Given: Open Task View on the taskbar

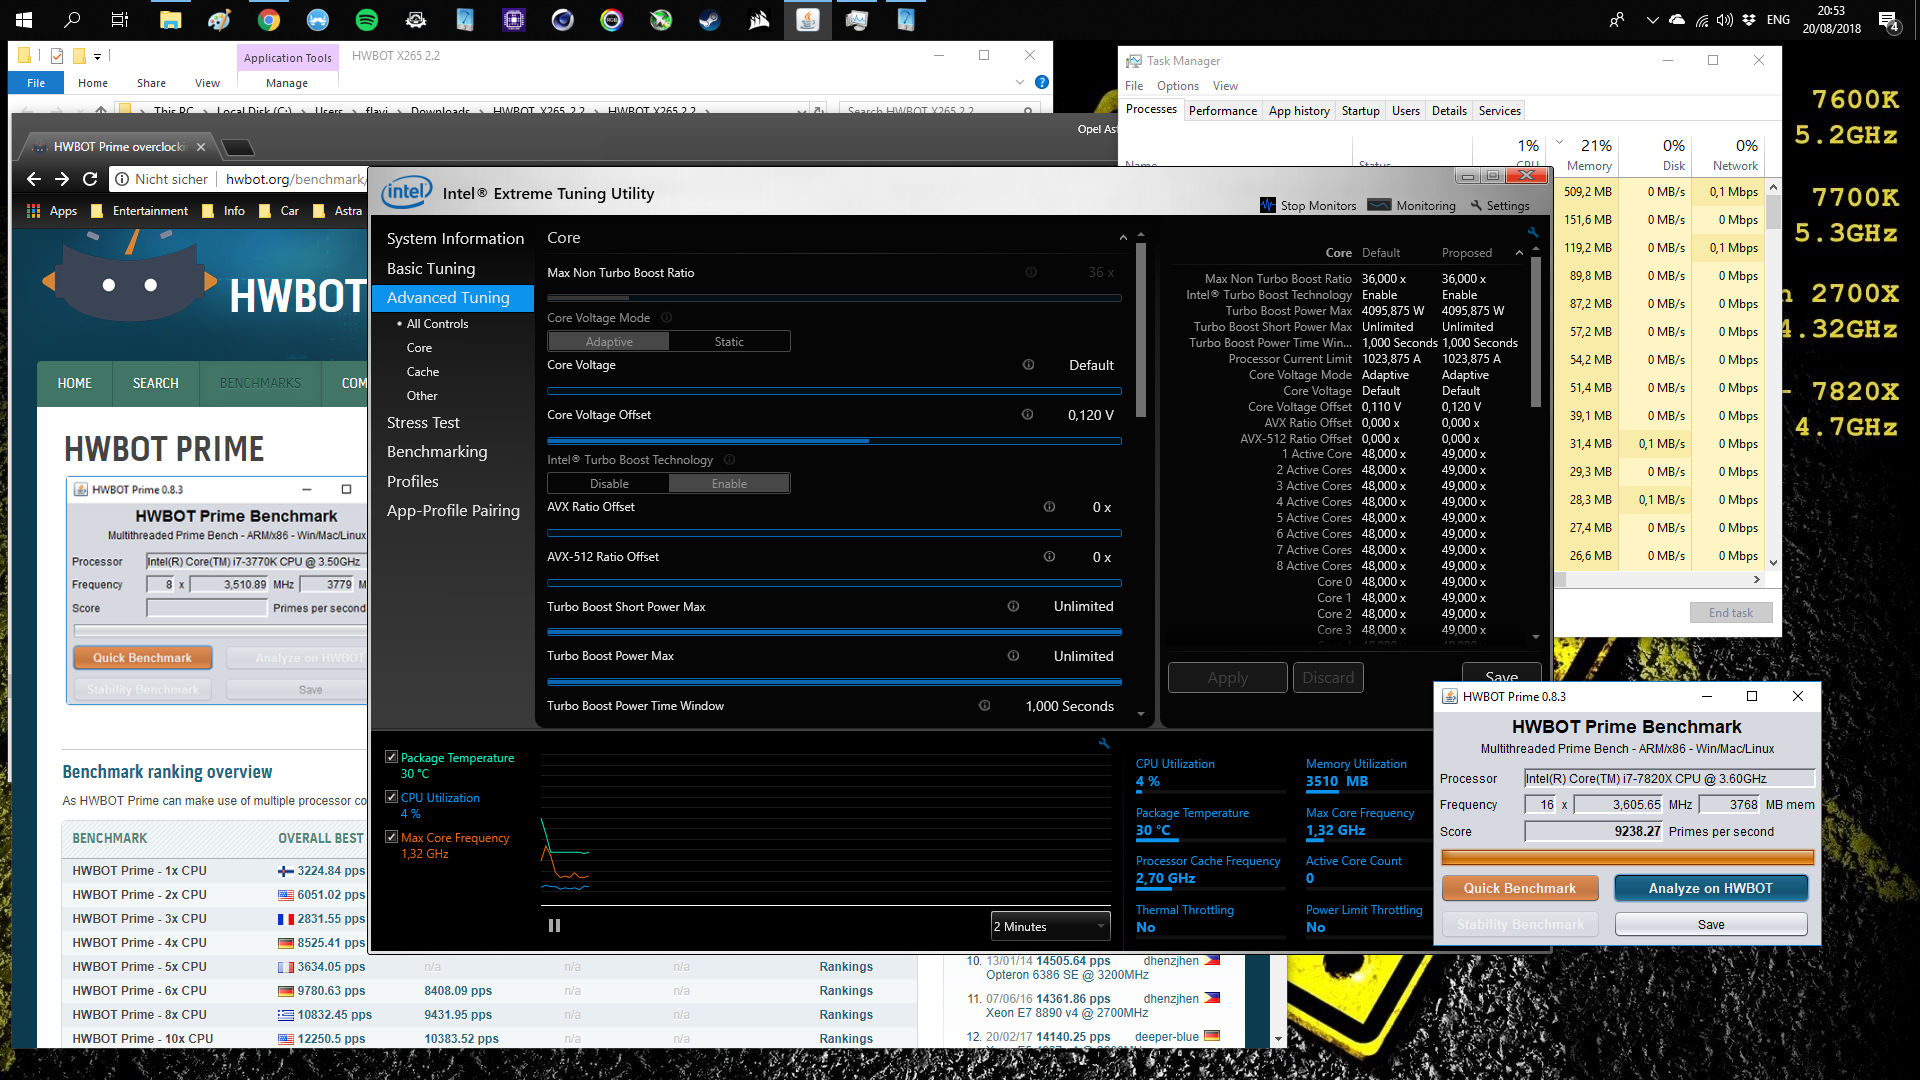Looking at the screenshot, I should pyautogui.click(x=120, y=19).
